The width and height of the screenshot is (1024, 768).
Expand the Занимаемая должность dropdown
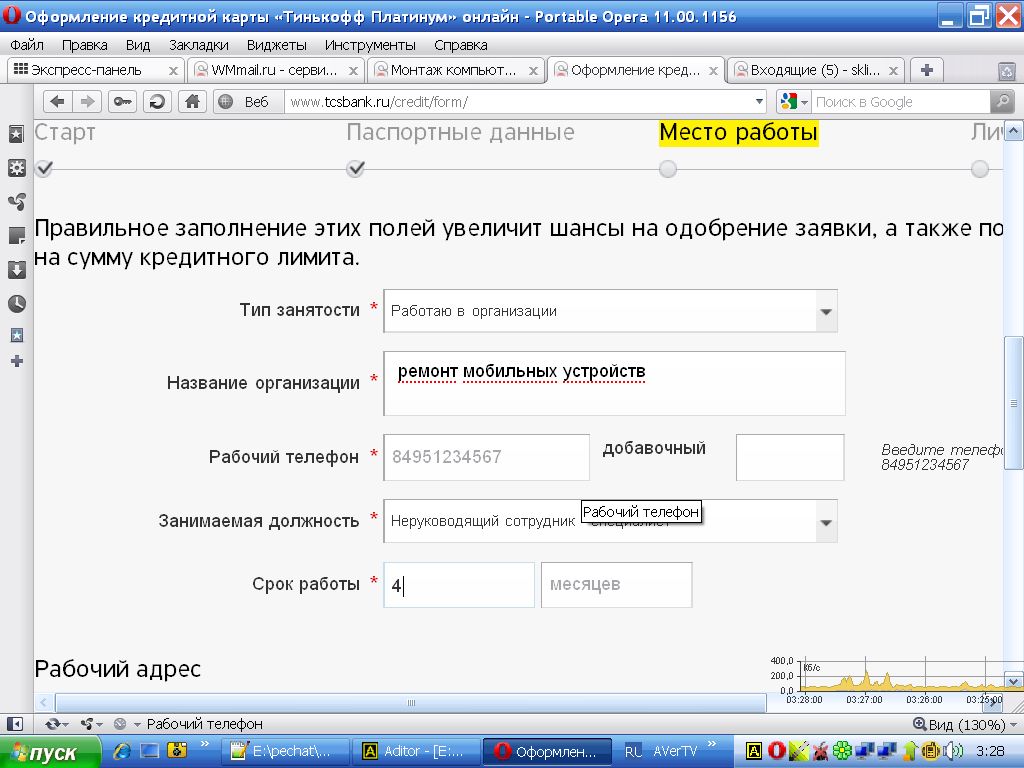825,522
